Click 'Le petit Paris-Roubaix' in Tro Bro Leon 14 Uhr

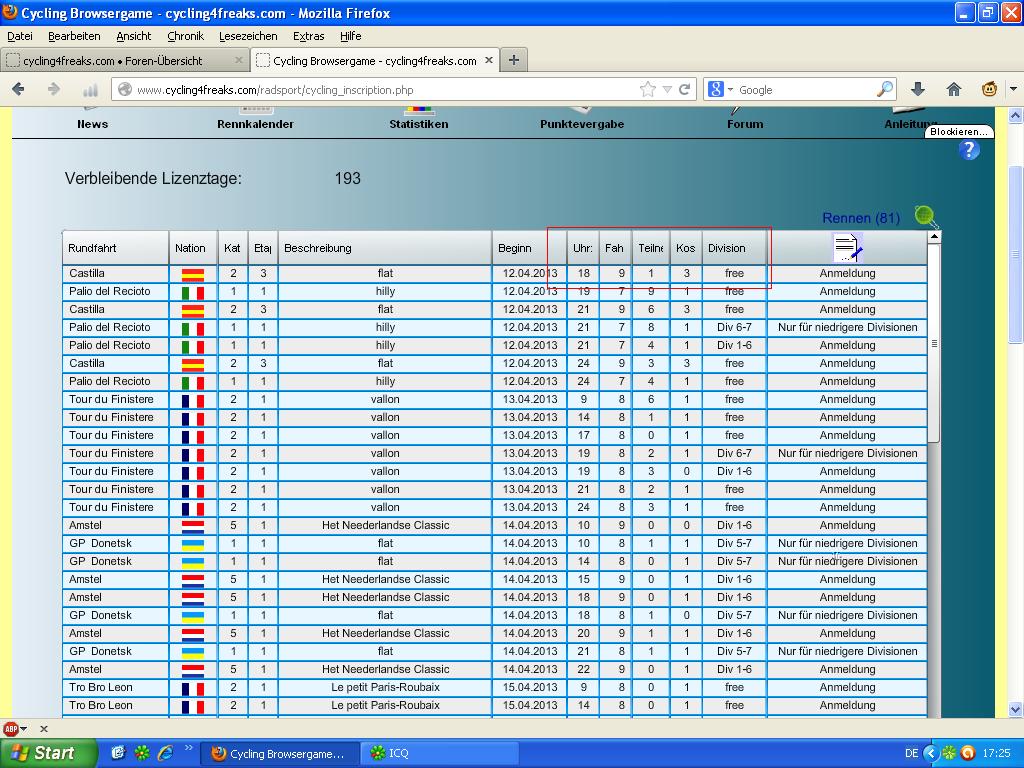(385, 705)
